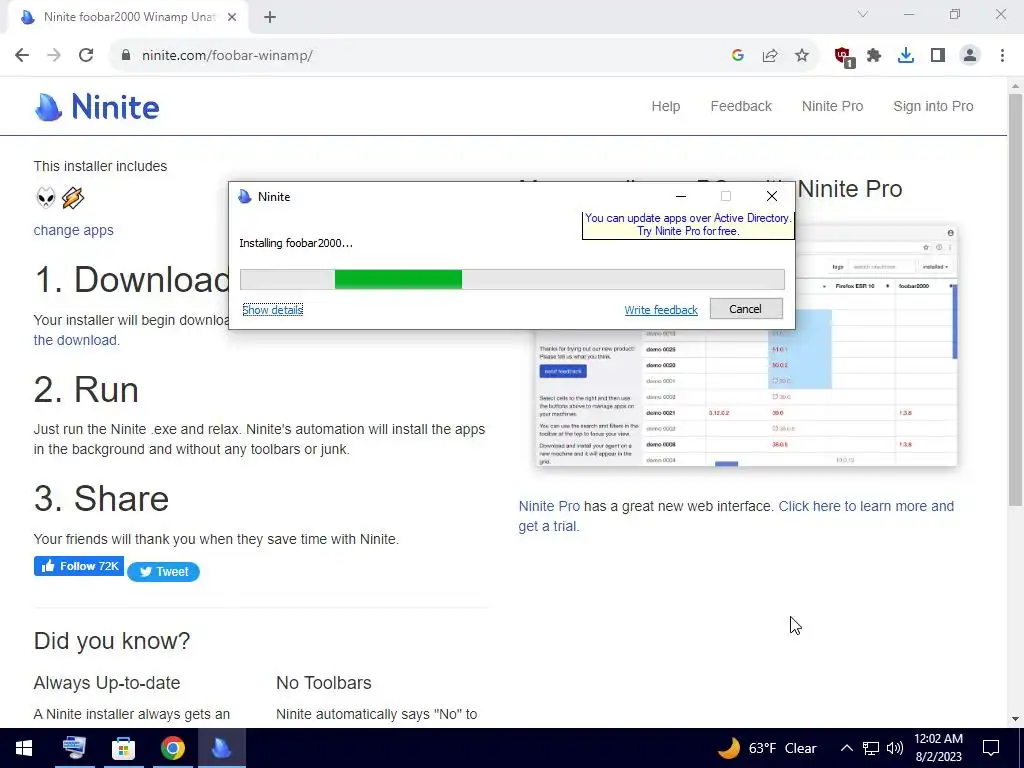1024x768 pixels.
Task: Select the Ninite foobar2000 Winamp browser tab
Action: point(127,17)
